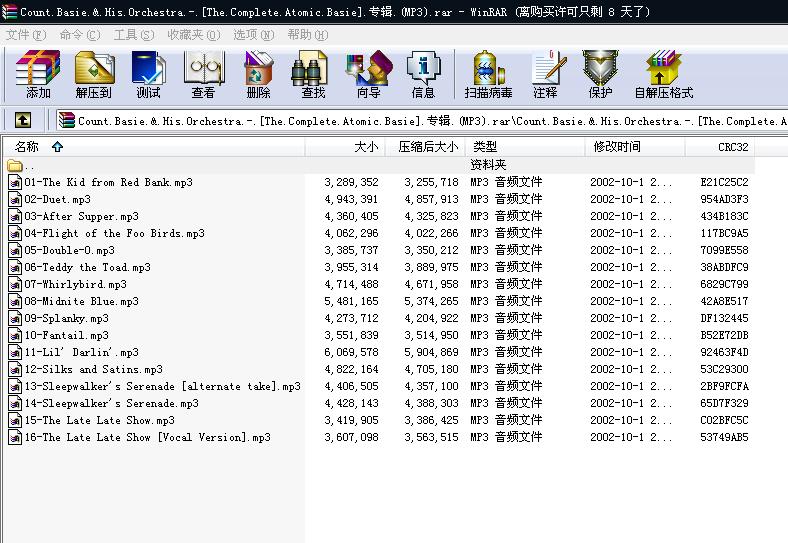The height and width of the screenshot is (543, 788).
Task: Open the 收藏夹(O) menu
Action: click(193, 35)
